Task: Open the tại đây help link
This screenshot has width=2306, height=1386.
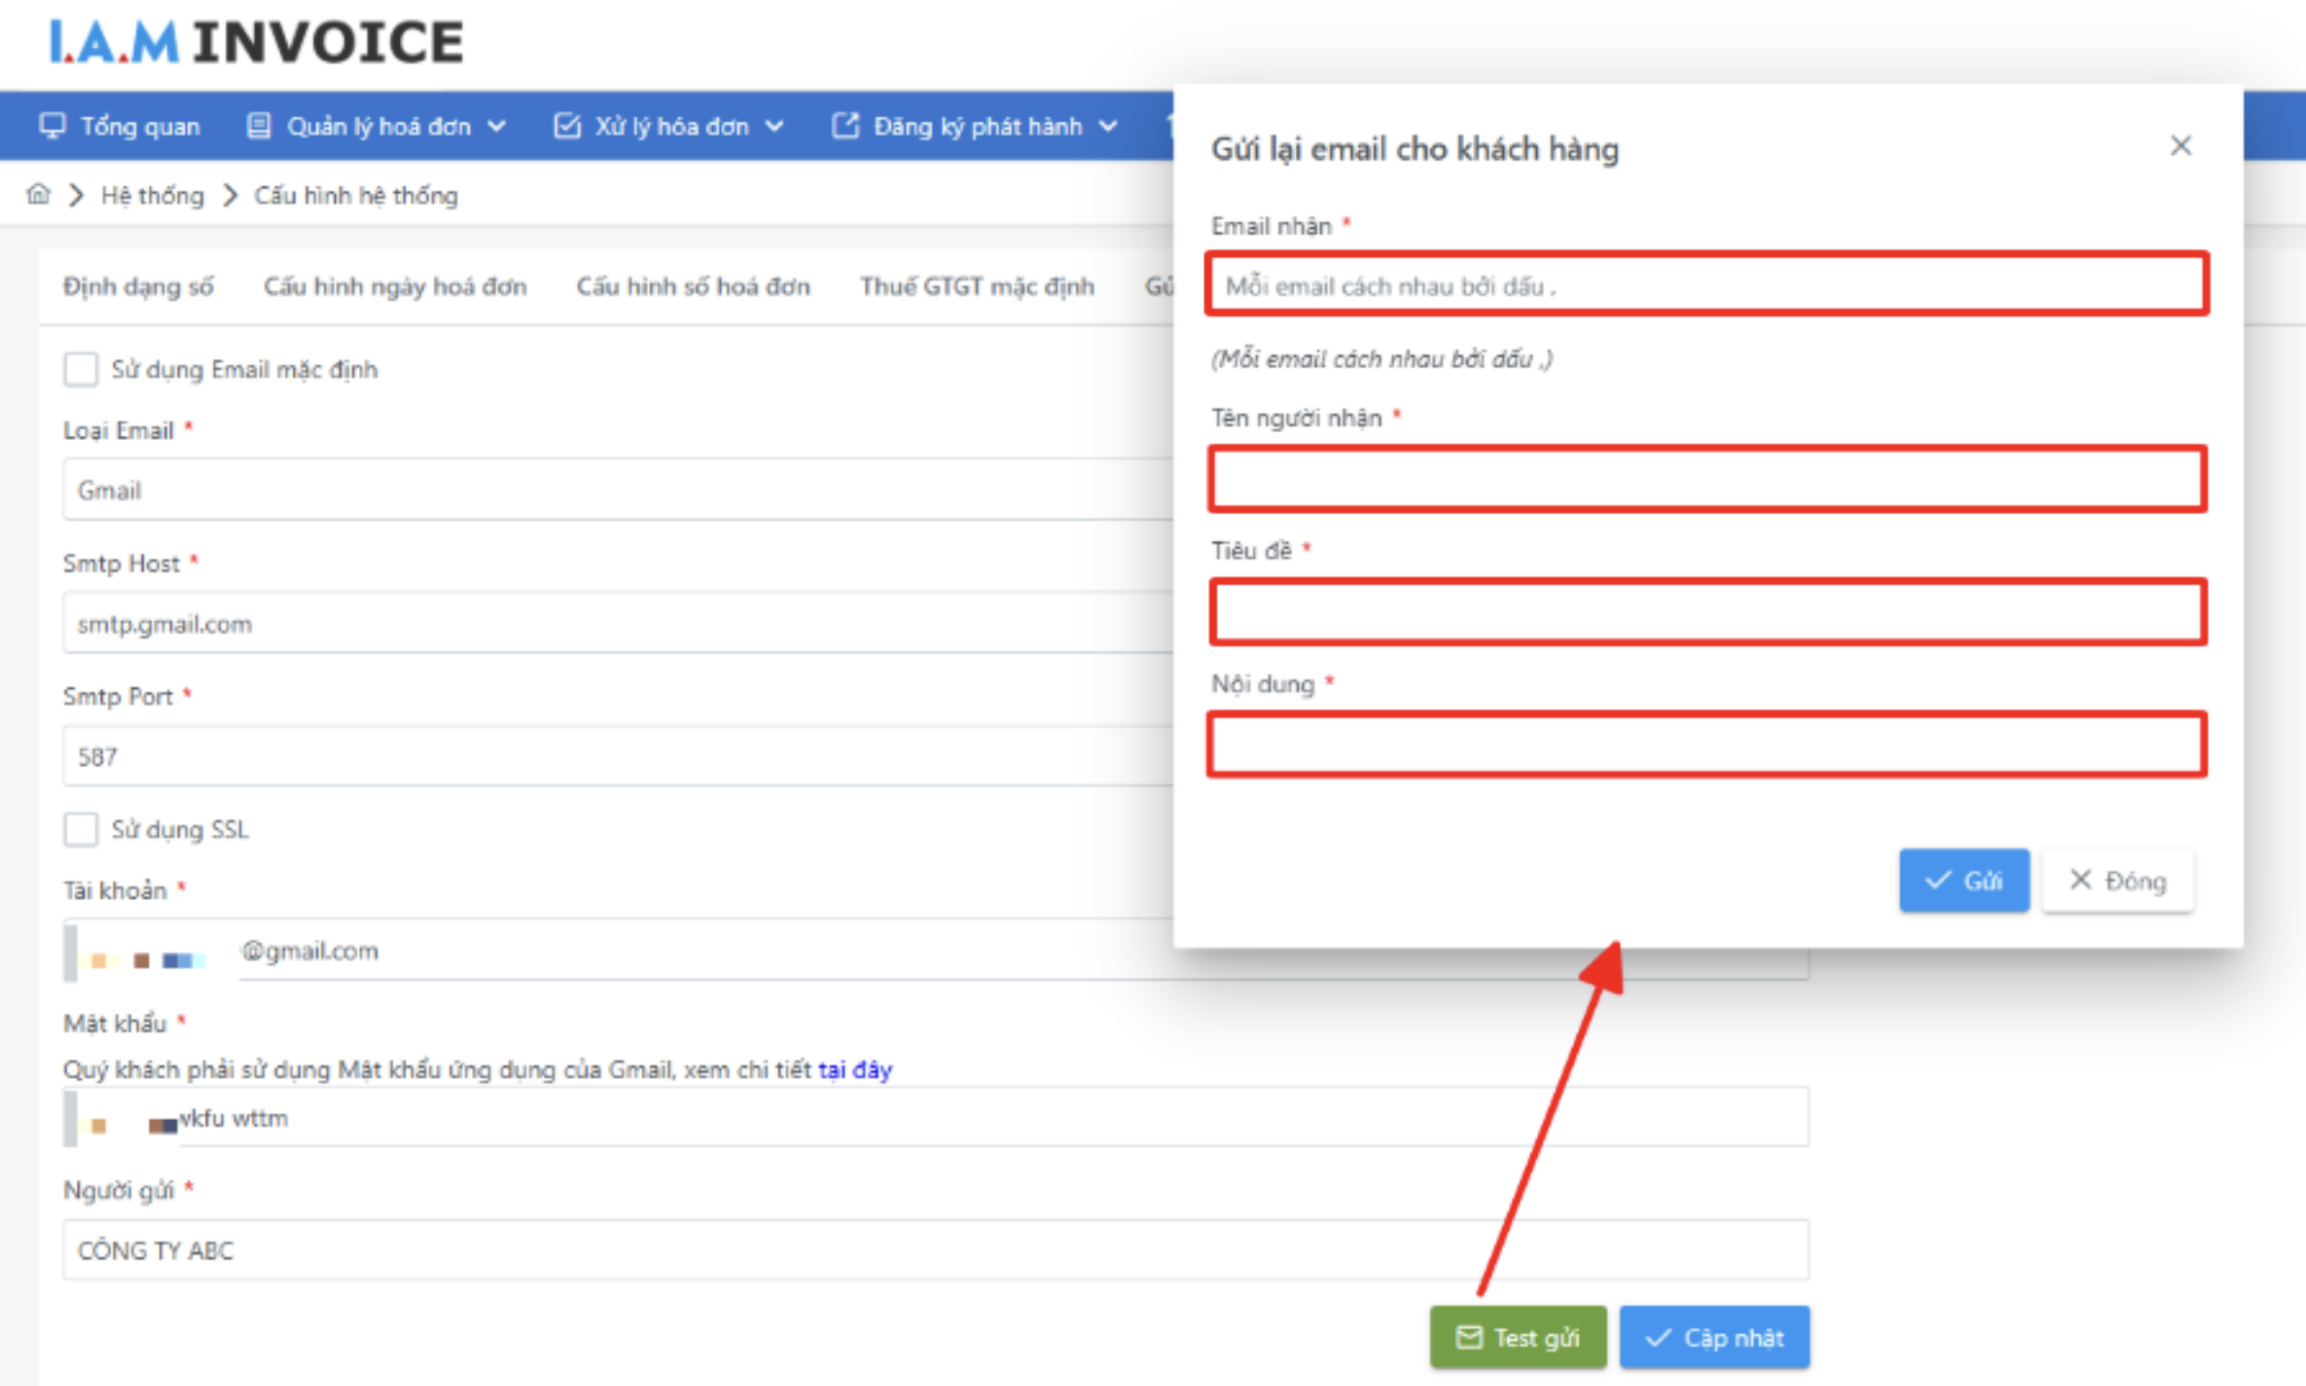Action: click(x=855, y=1069)
